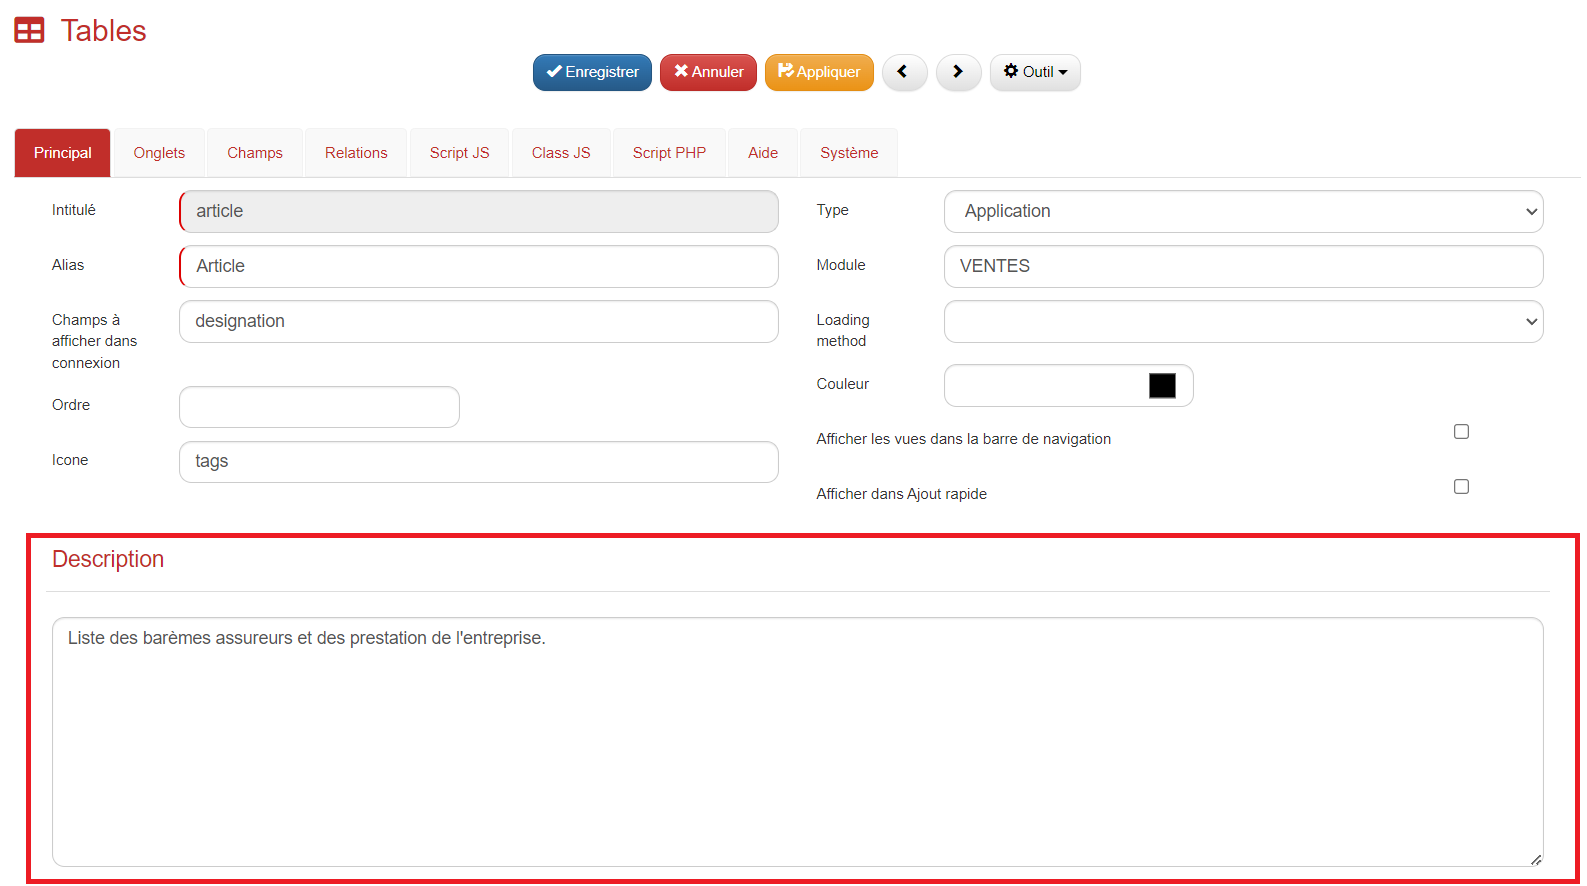Open the Outil tools dropdown
1587x886 pixels.
1035,72
